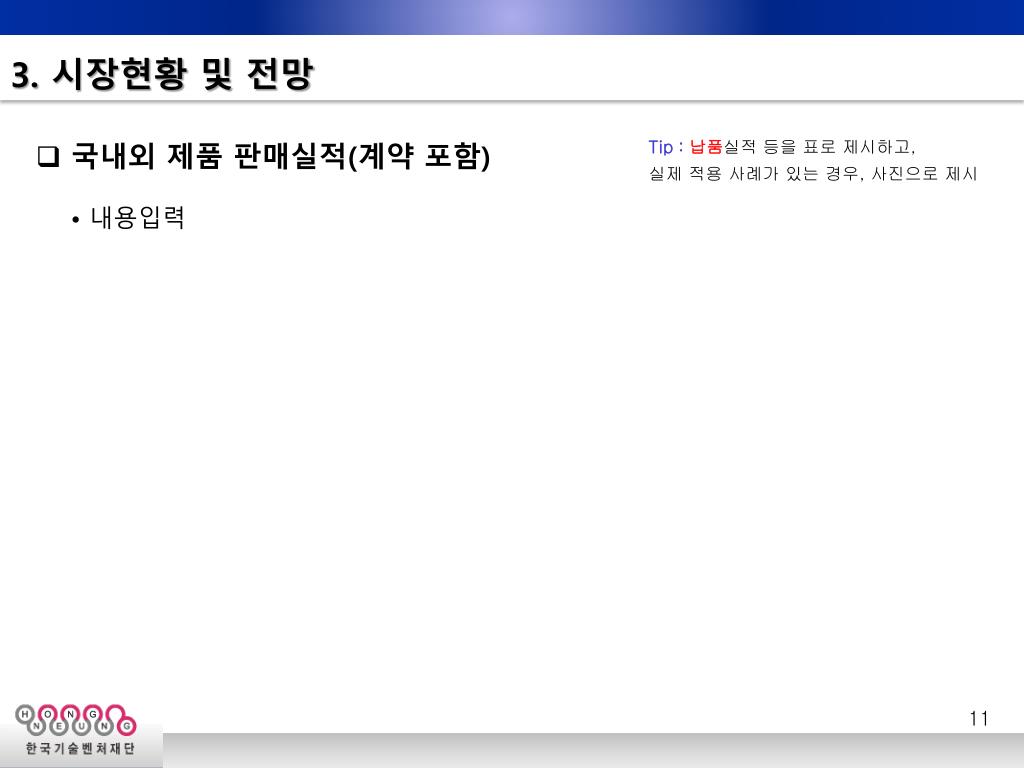1024x768 pixels.
Task: Click the Tip line '납품실적 등을 표로 제시하고,'
Action: tap(803, 147)
